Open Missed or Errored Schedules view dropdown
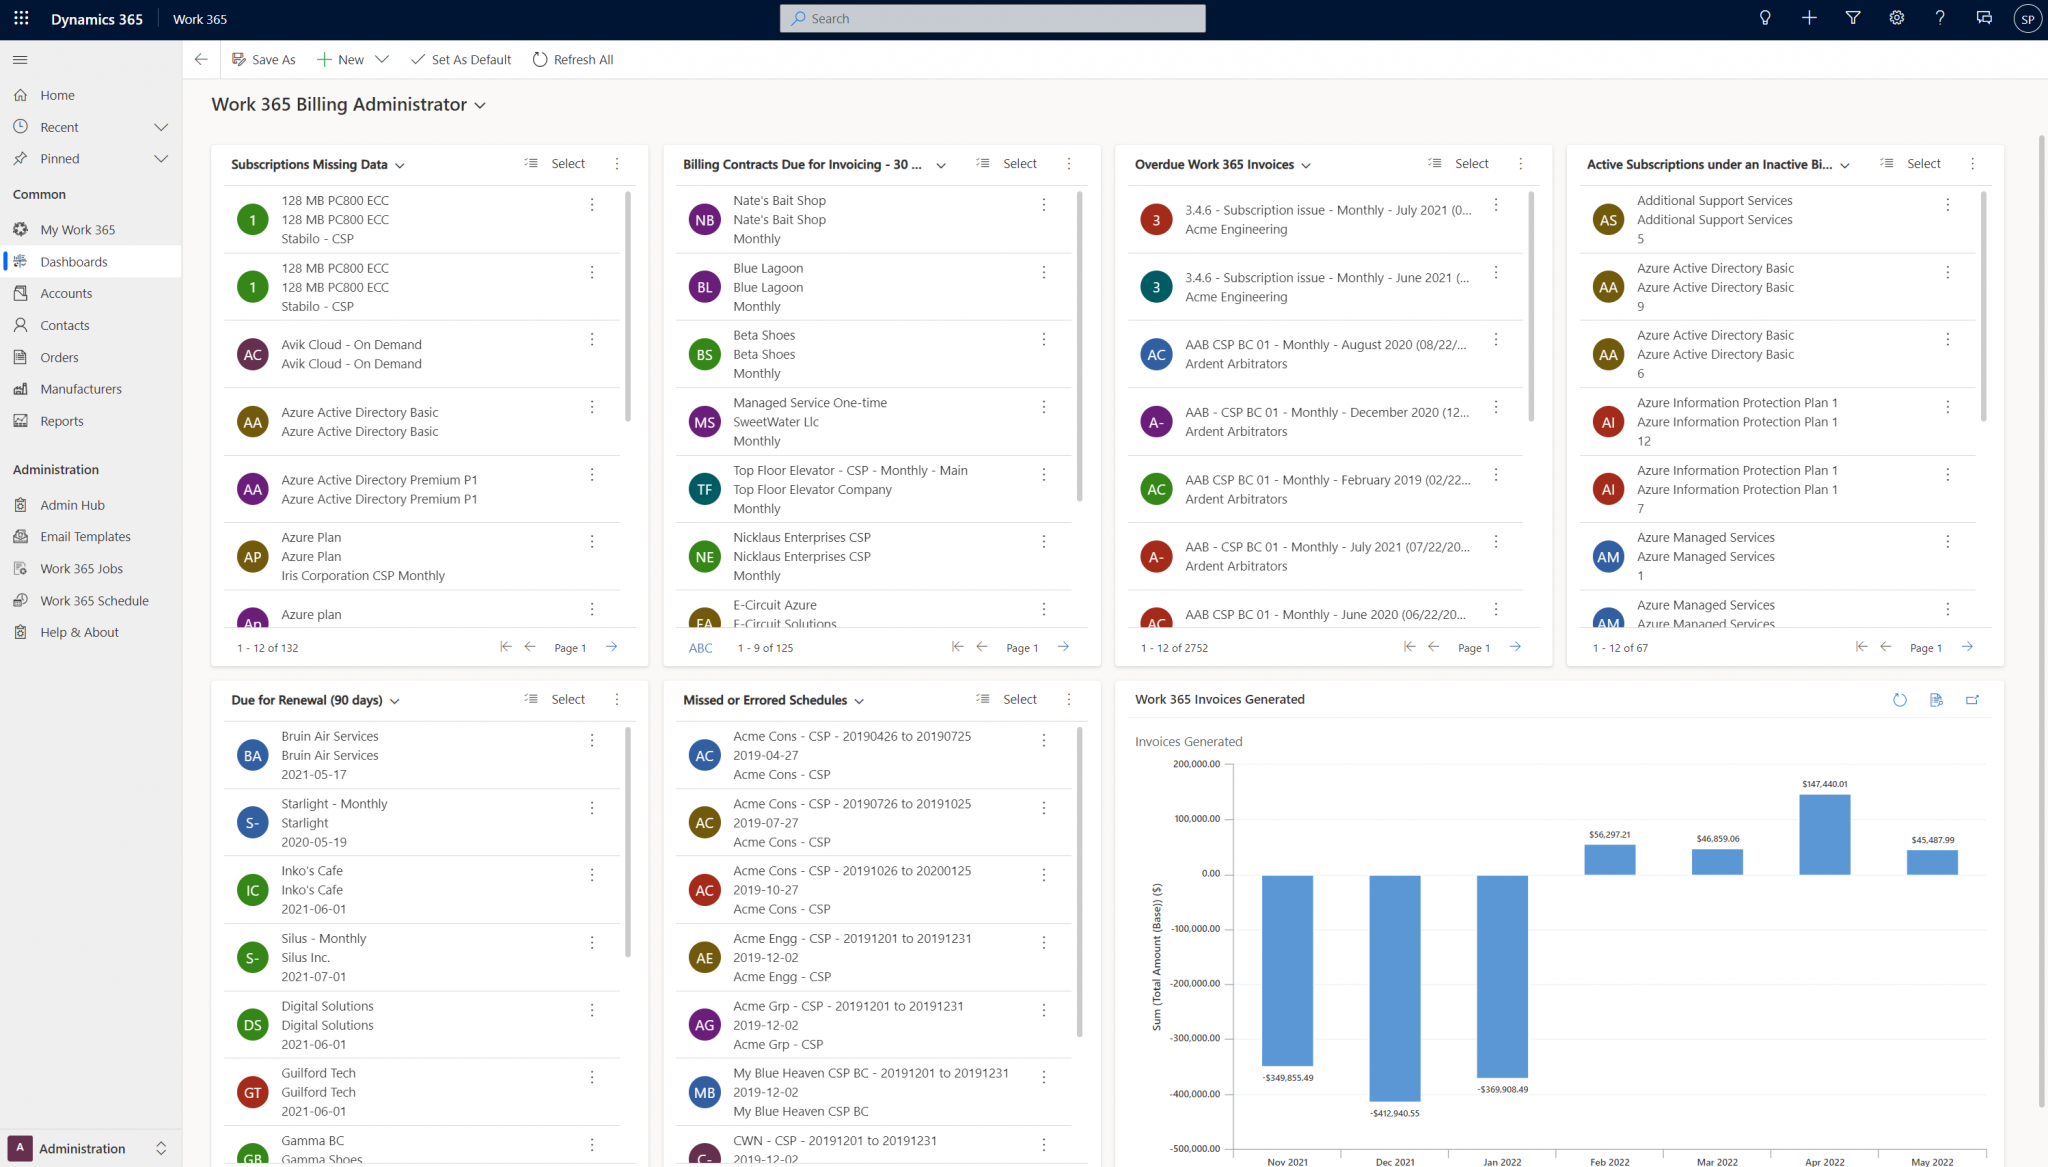The height and width of the screenshot is (1167, 2048). (x=859, y=701)
